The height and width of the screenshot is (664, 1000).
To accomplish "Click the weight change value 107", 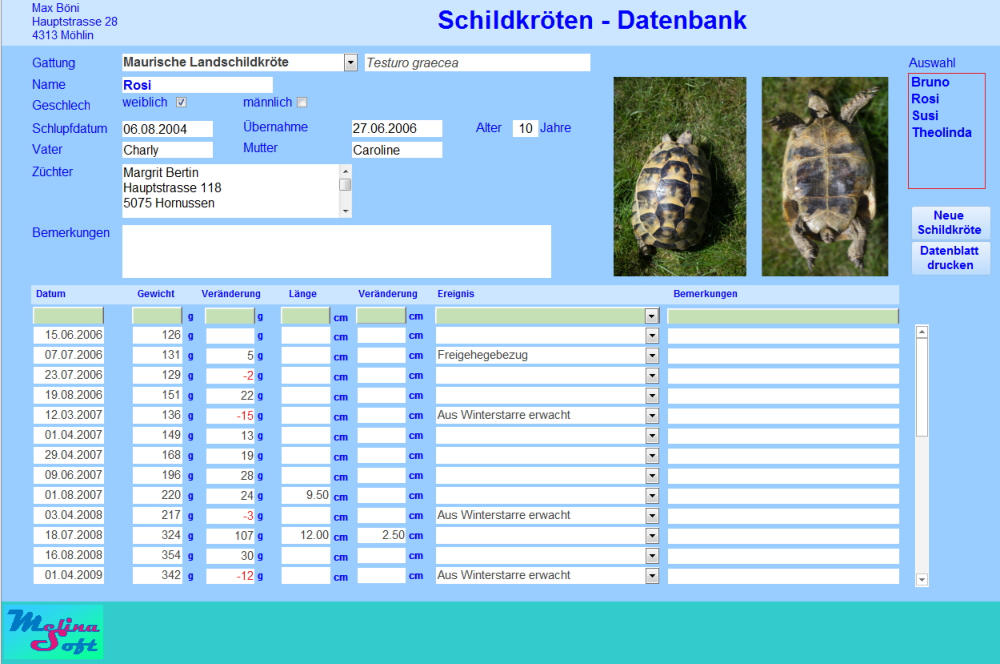I will [230, 536].
